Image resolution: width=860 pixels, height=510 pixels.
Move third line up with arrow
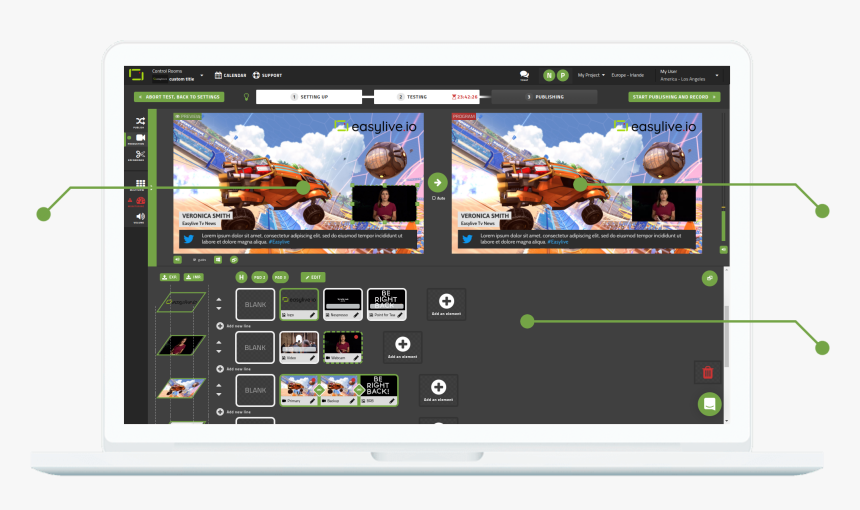click(x=219, y=386)
